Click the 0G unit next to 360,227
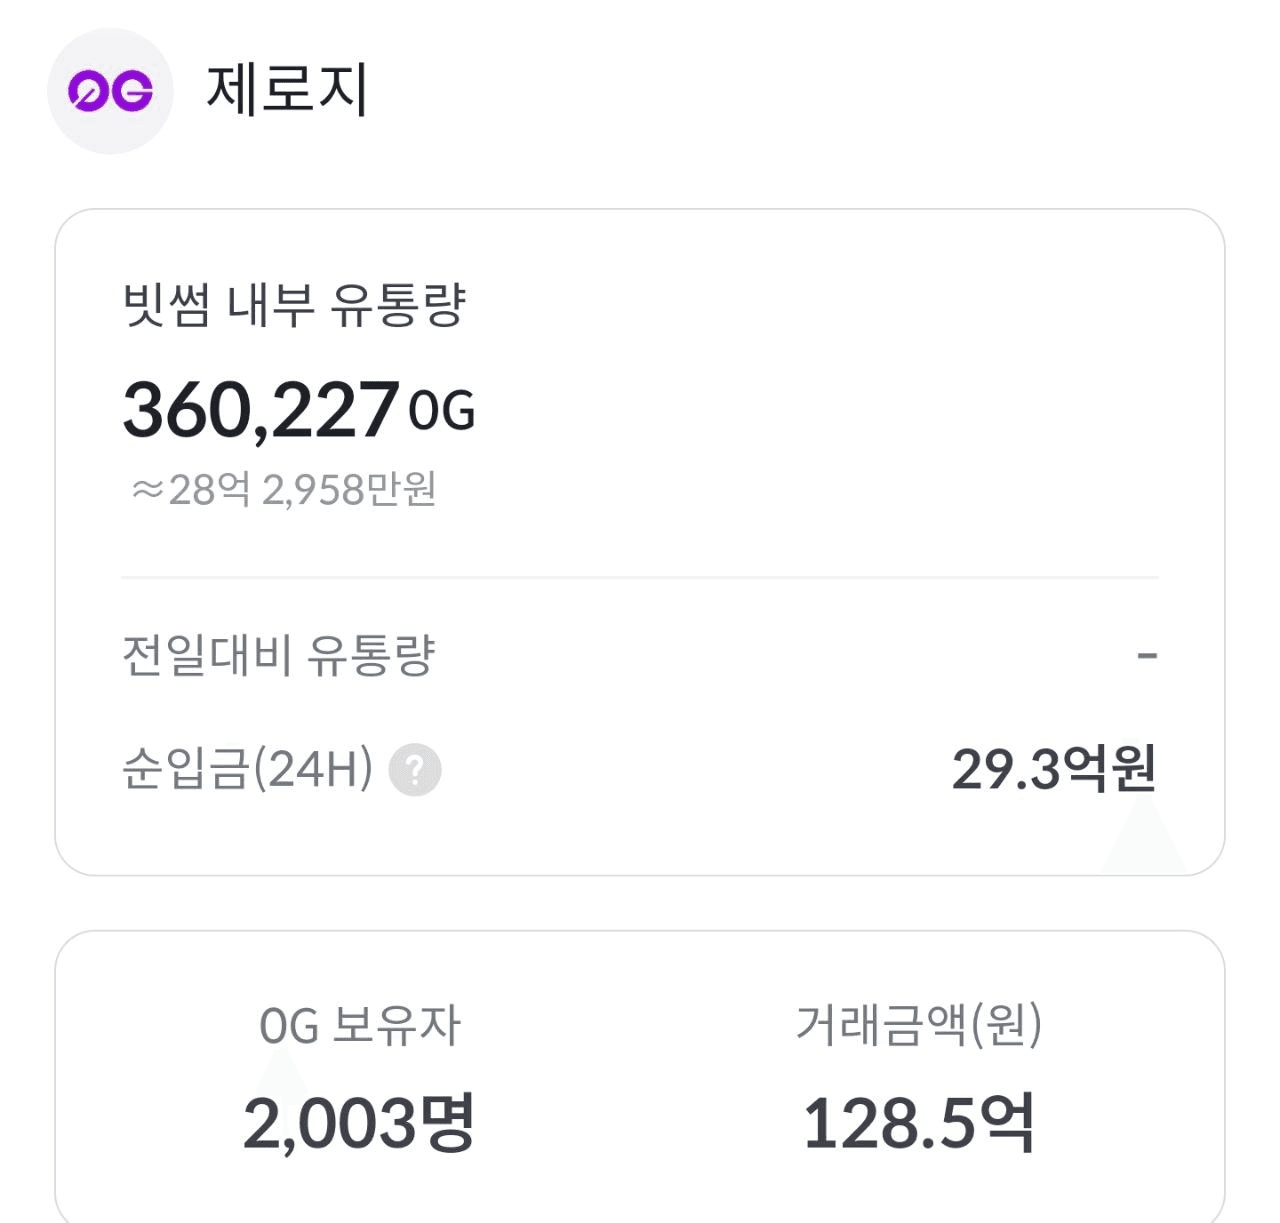1280x1223 pixels. (442, 412)
